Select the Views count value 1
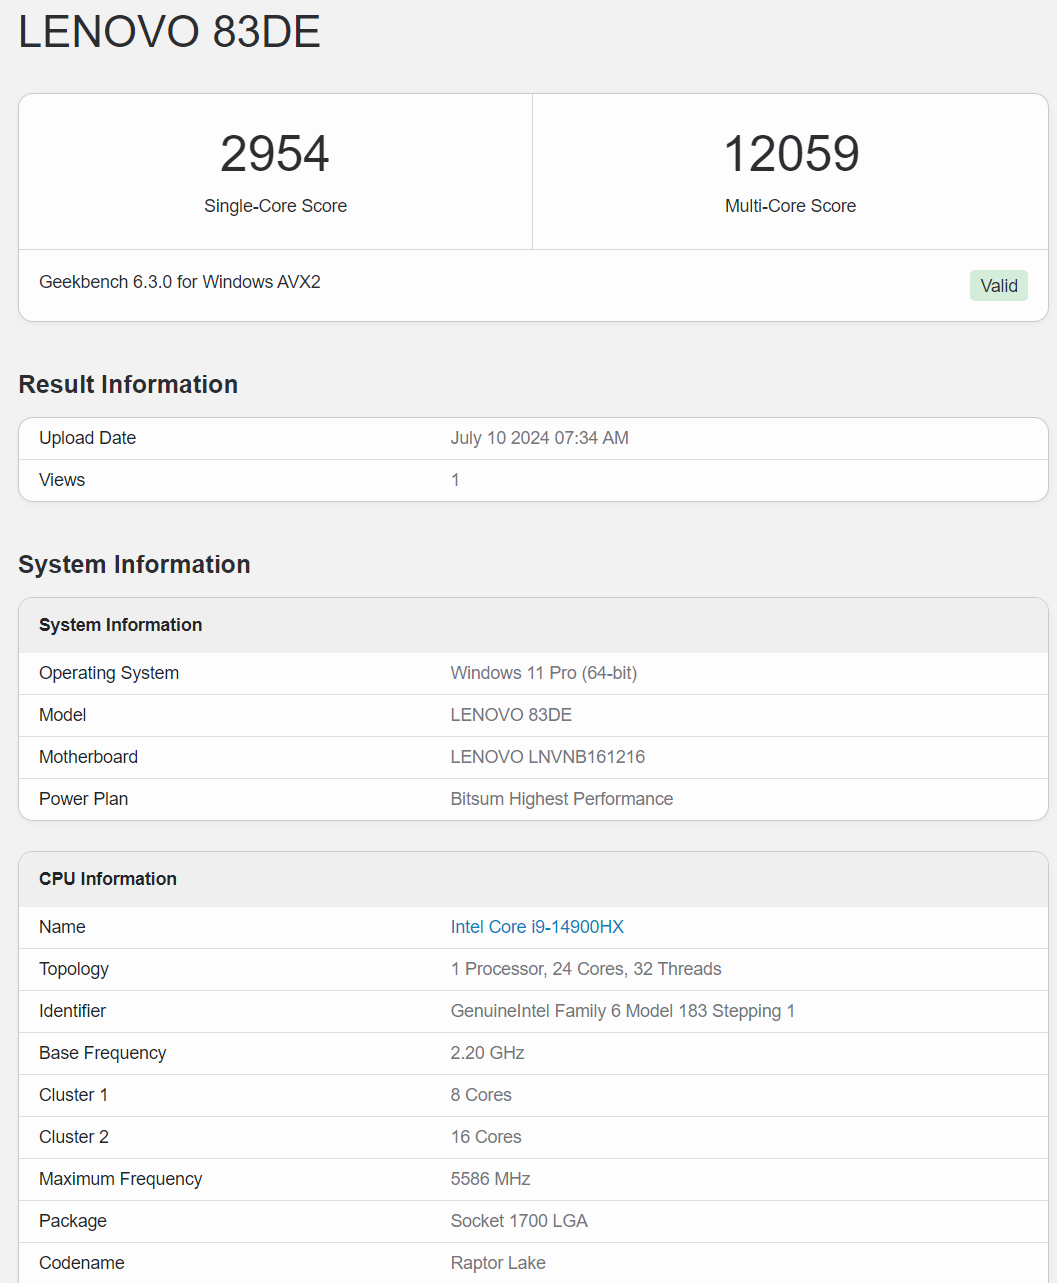 click(x=455, y=480)
